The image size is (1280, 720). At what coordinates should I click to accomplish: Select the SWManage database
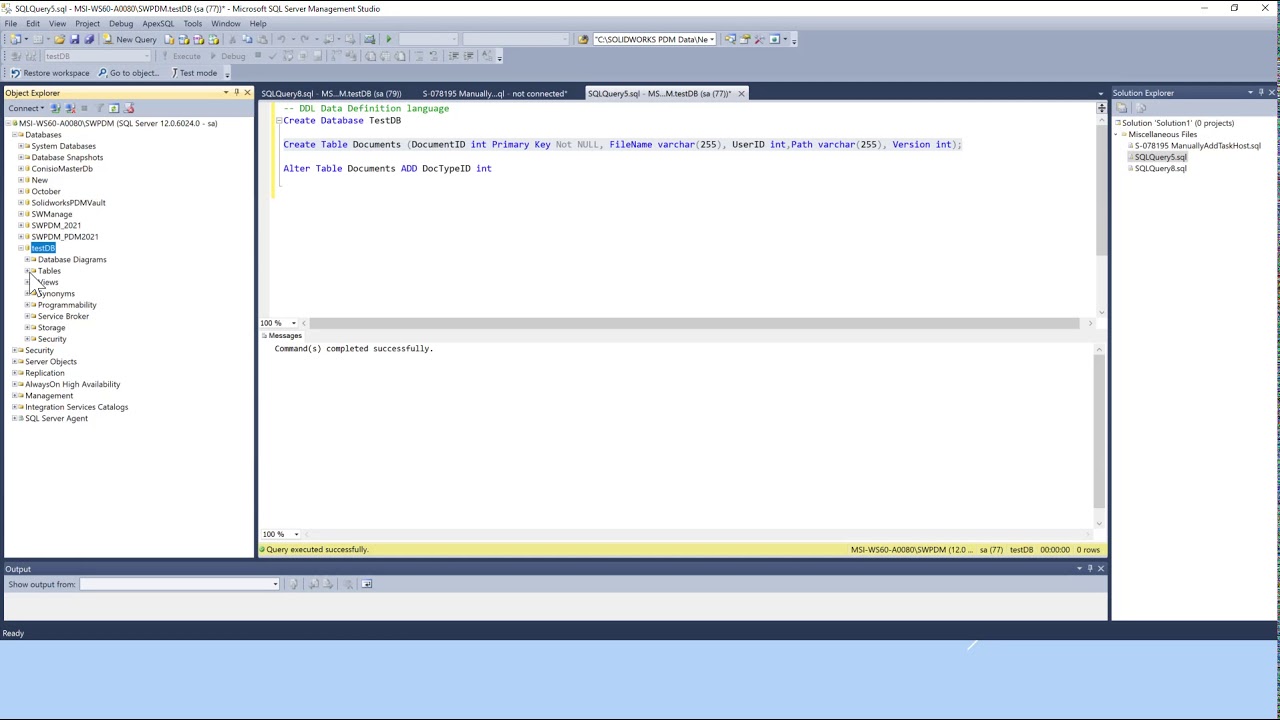tap(51, 214)
